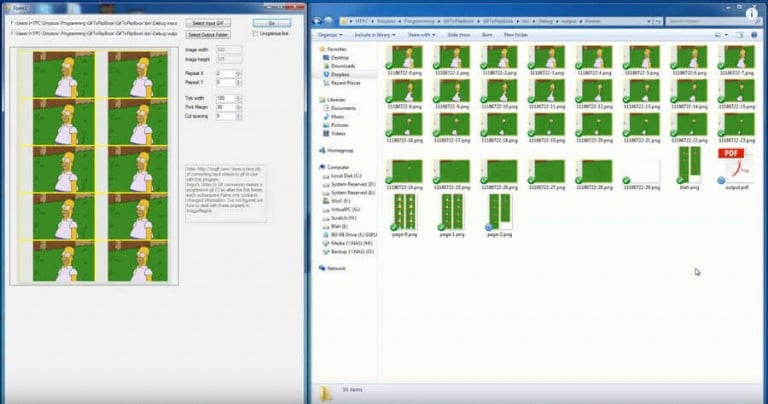Viewport: 768px width, 404px height.
Task: Go to Debug in the address breadcrumb
Action: pos(545,21)
